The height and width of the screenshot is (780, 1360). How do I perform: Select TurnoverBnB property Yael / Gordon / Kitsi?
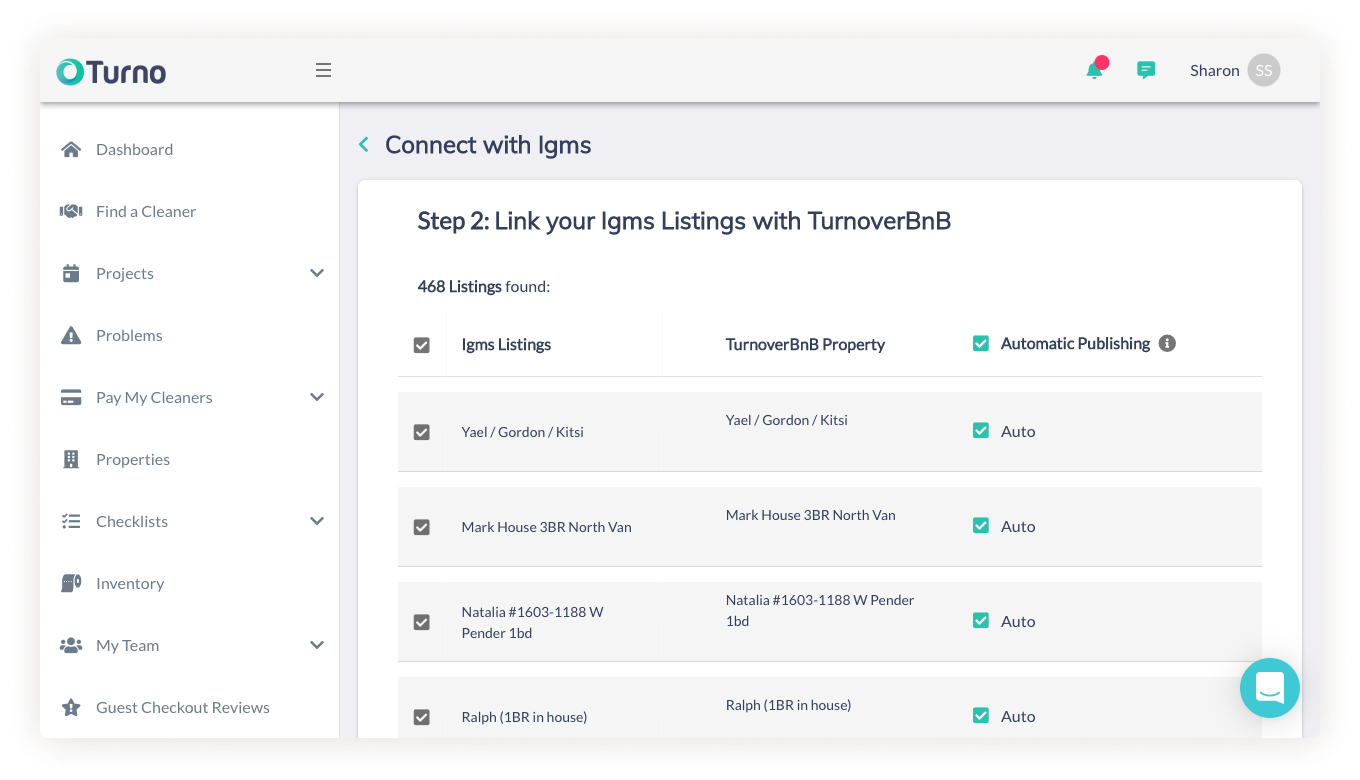pos(787,420)
